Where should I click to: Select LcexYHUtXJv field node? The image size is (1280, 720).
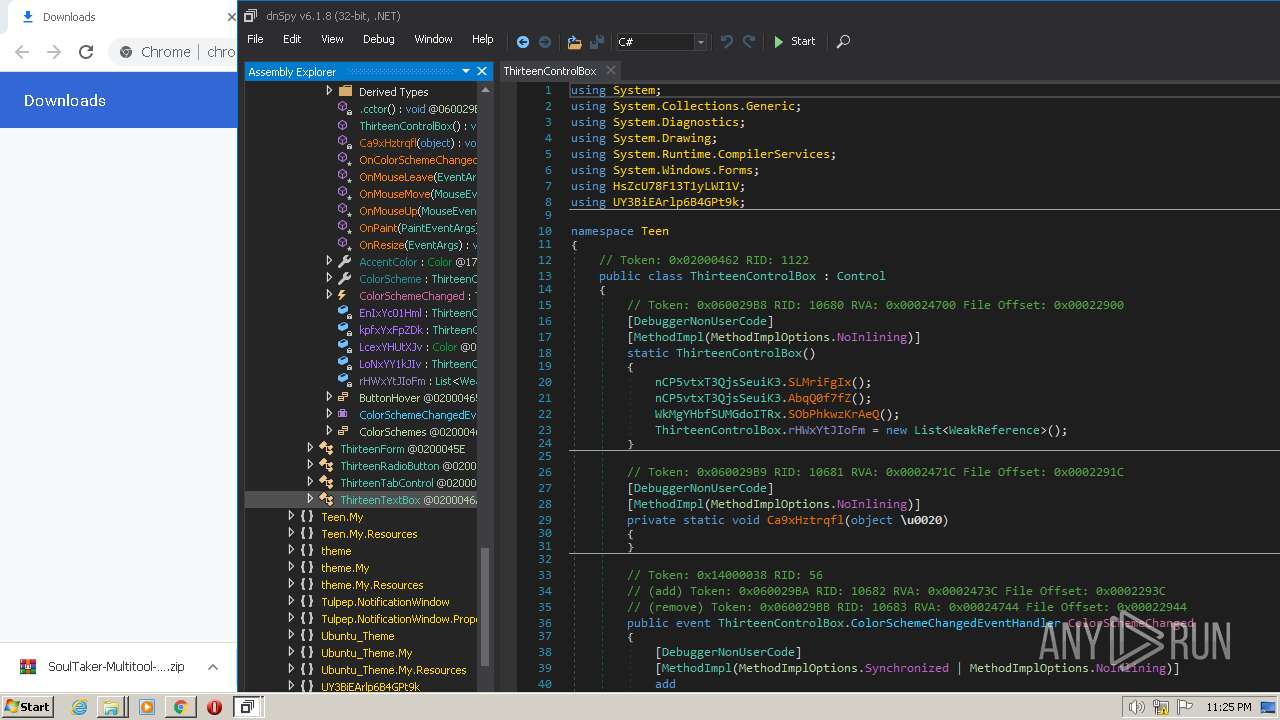pyautogui.click(x=418, y=347)
